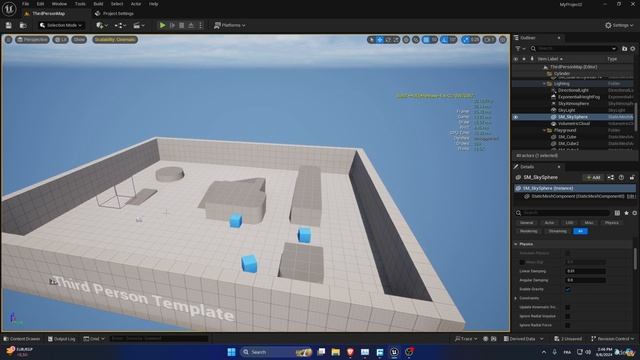The image size is (640, 360).
Task: Open the File menu
Action: tap(25, 4)
